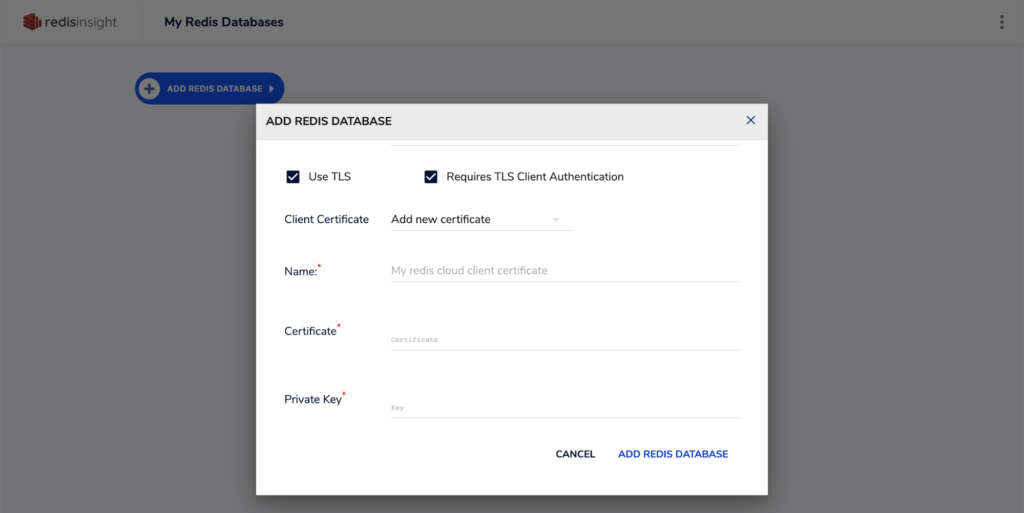The height and width of the screenshot is (513, 1024).
Task: Click the RedisInsight cube logo icon
Action: click(x=33, y=22)
